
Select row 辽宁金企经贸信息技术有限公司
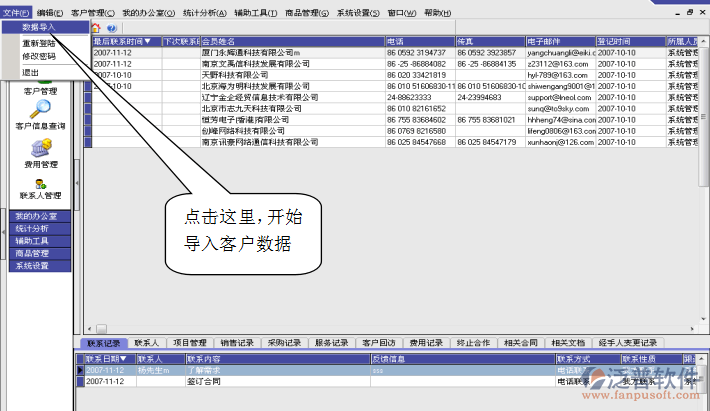(x=392, y=97)
